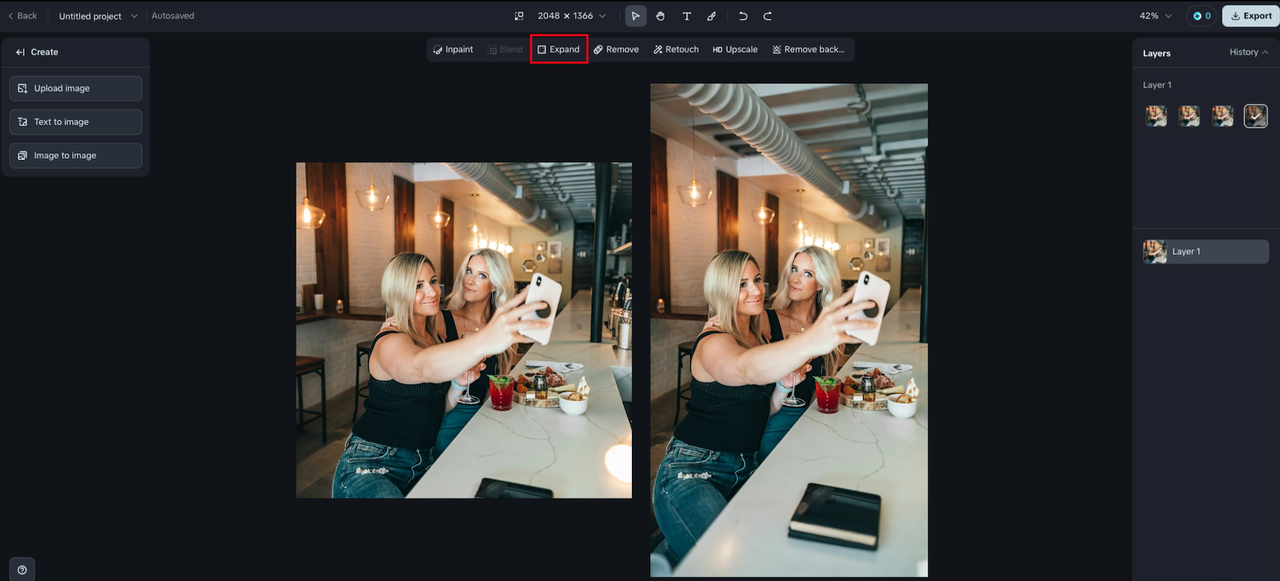This screenshot has height=581, width=1280.
Task: Click the original selfie image on canvas
Action: [464, 330]
